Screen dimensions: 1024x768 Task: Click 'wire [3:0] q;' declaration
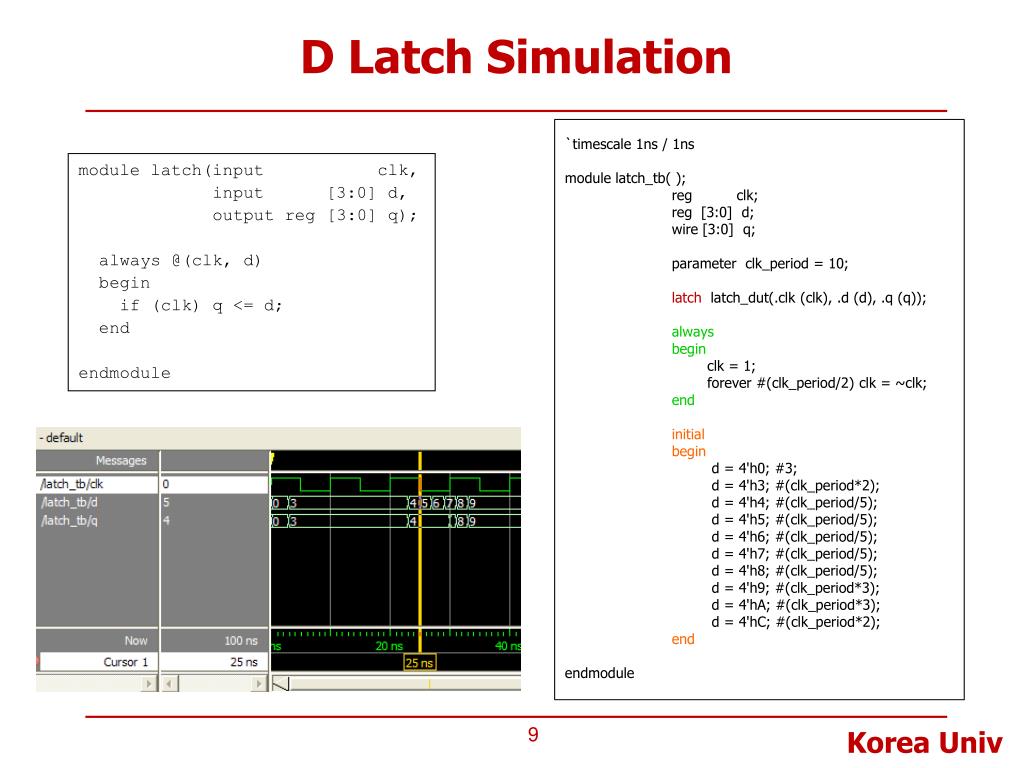pyautogui.click(x=713, y=230)
